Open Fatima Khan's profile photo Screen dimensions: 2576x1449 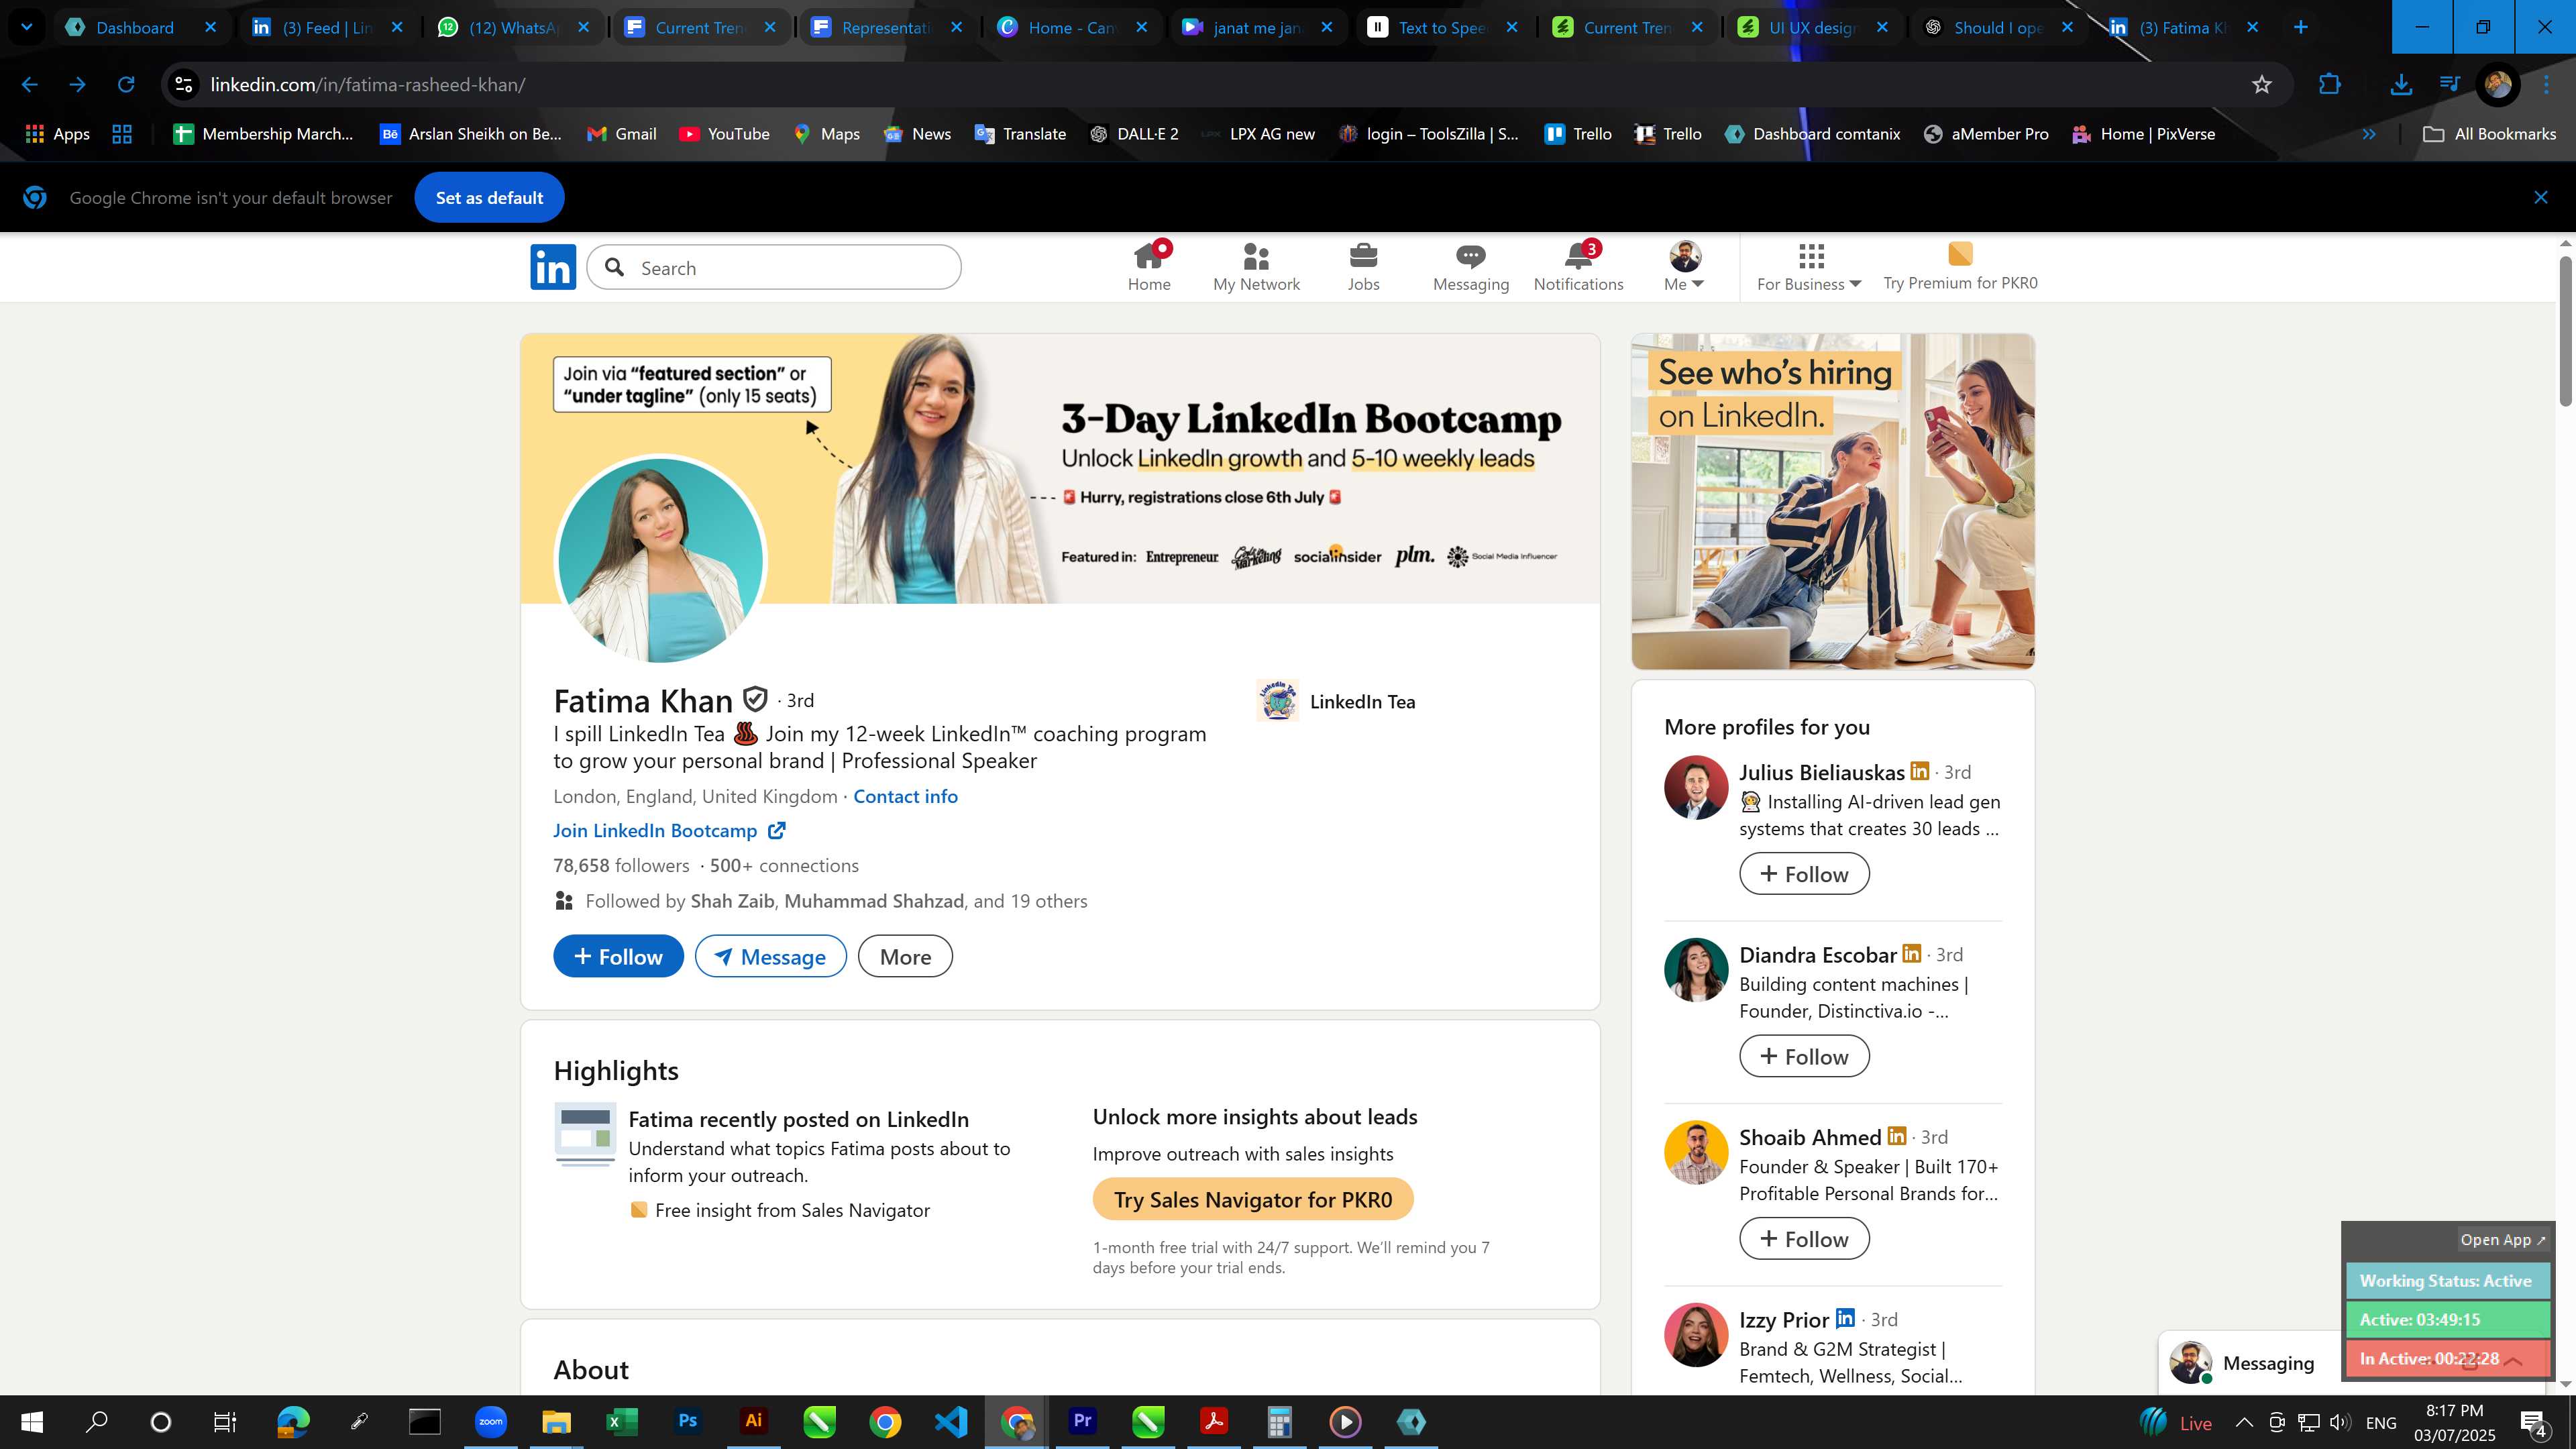tap(660, 560)
